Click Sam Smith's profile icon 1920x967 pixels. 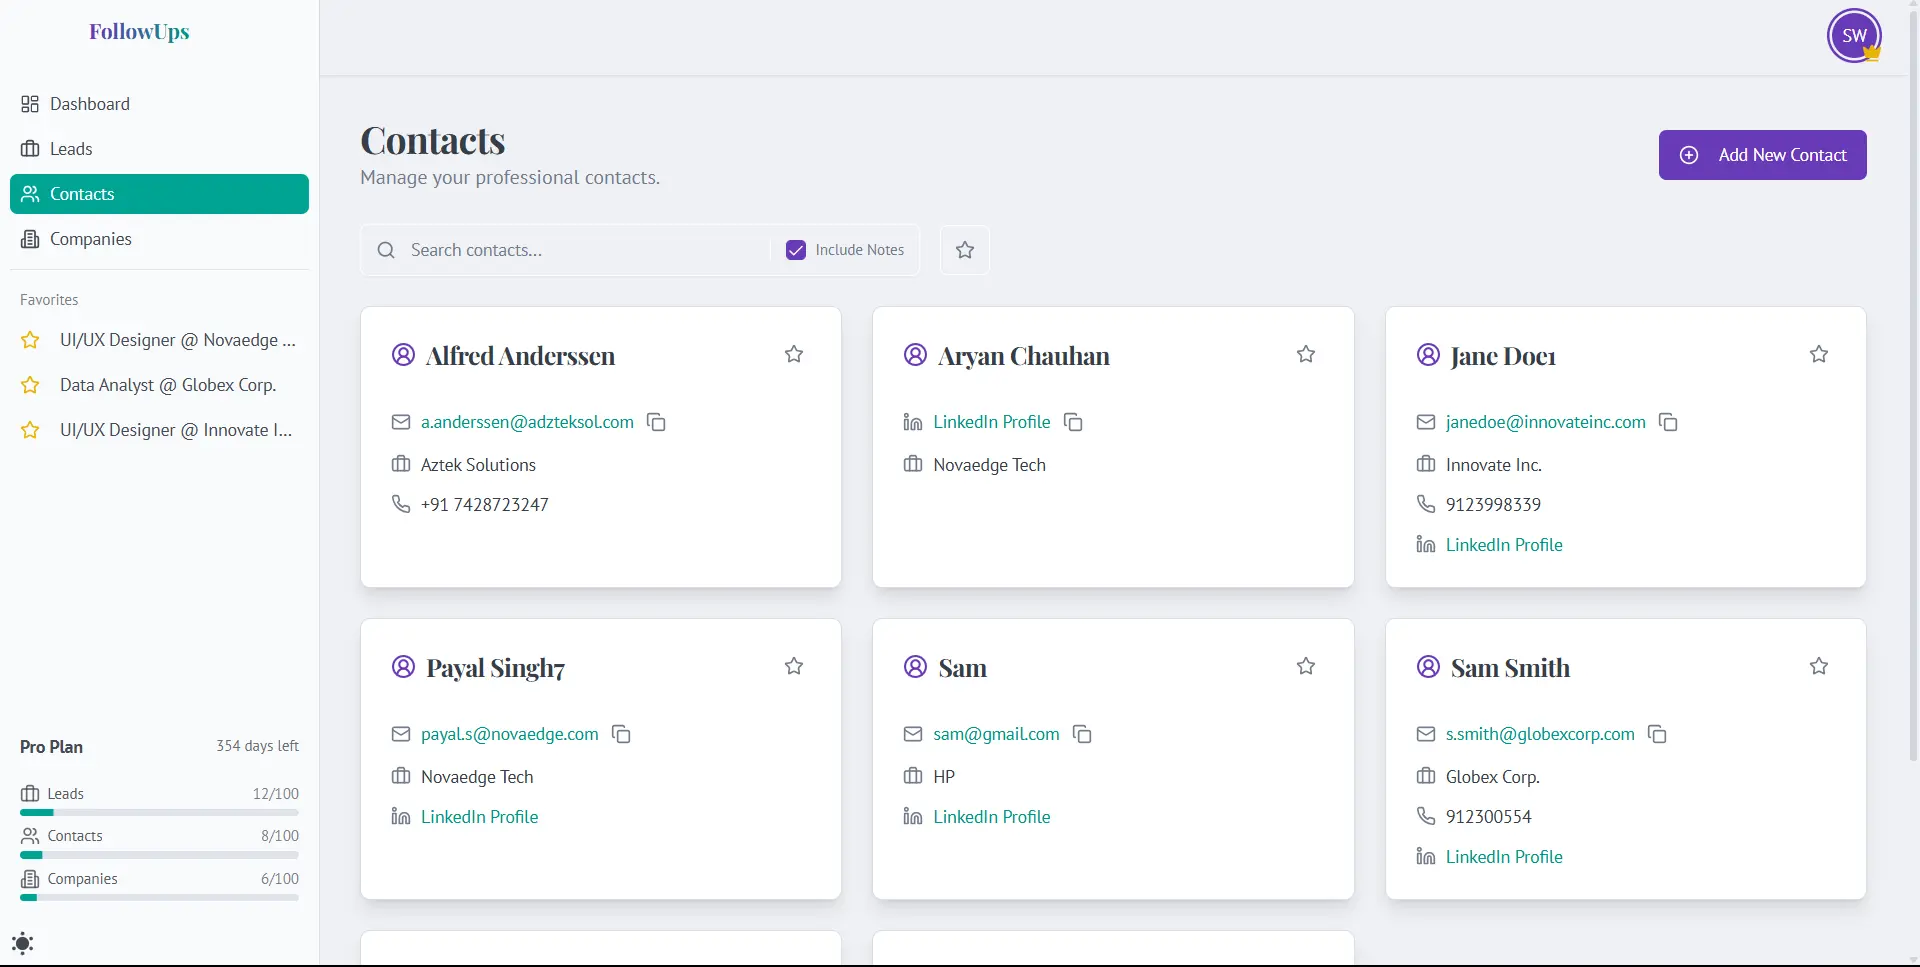(x=1428, y=667)
